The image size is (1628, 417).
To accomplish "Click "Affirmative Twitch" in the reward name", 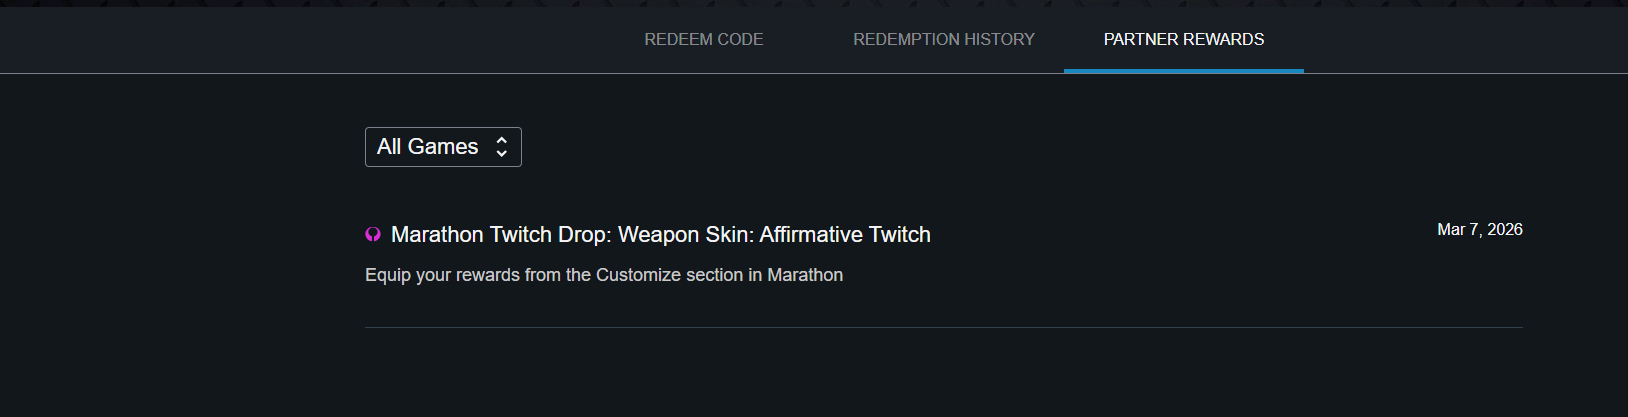I will click(845, 235).
